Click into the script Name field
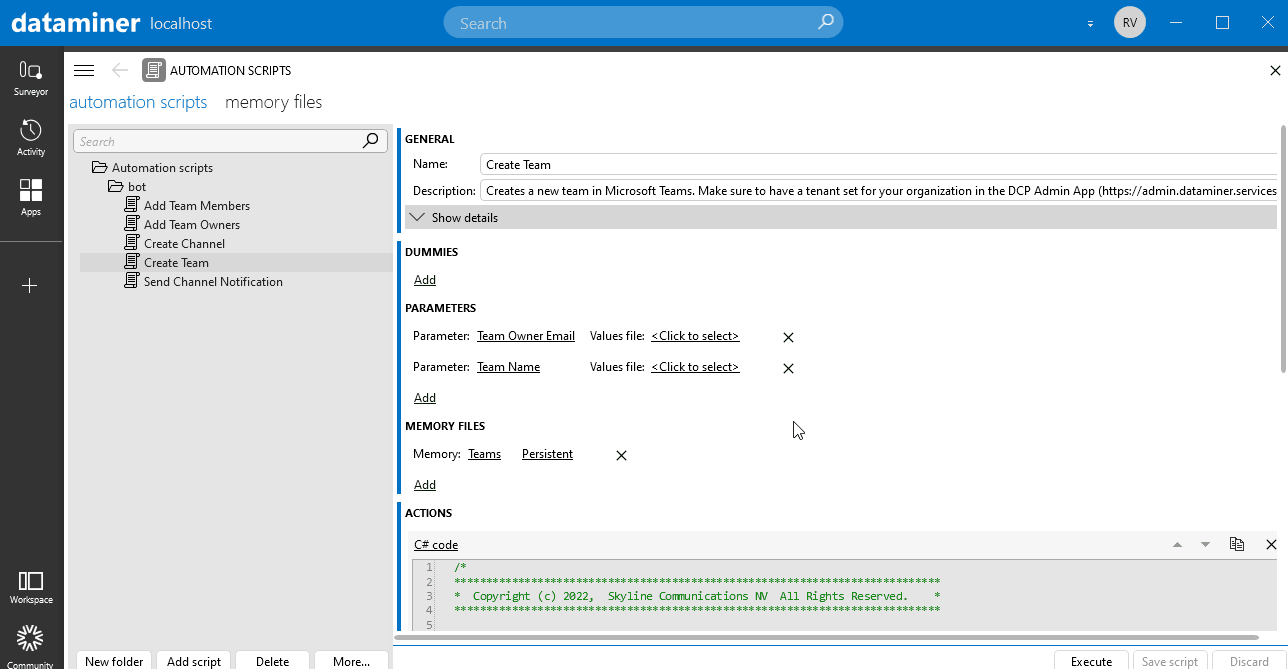The height and width of the screenshot is (669, 1288). click(x=878, y=164)
